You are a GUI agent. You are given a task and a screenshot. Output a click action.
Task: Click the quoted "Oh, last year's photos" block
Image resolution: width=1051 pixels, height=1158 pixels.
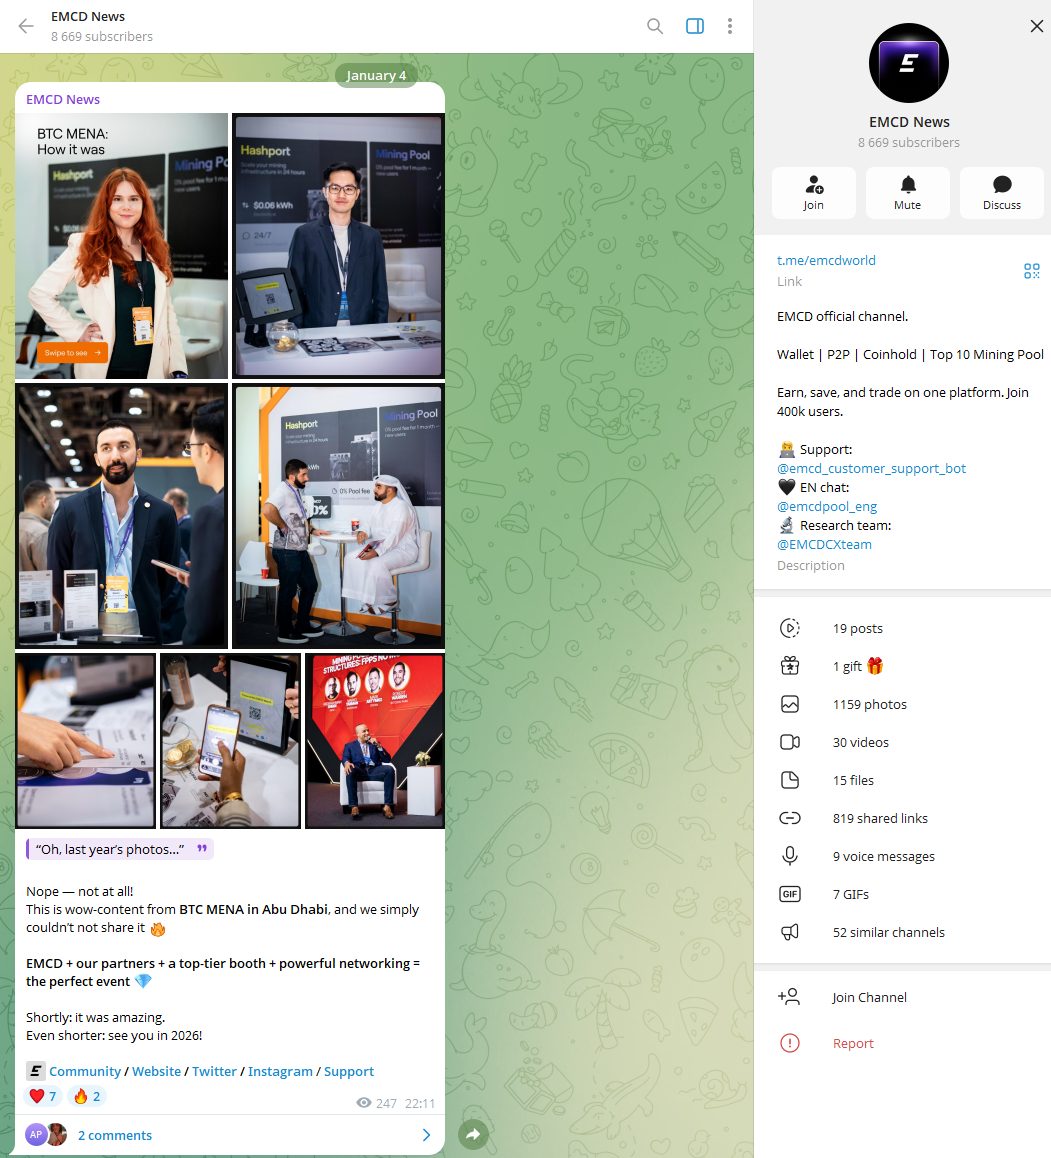120,849
